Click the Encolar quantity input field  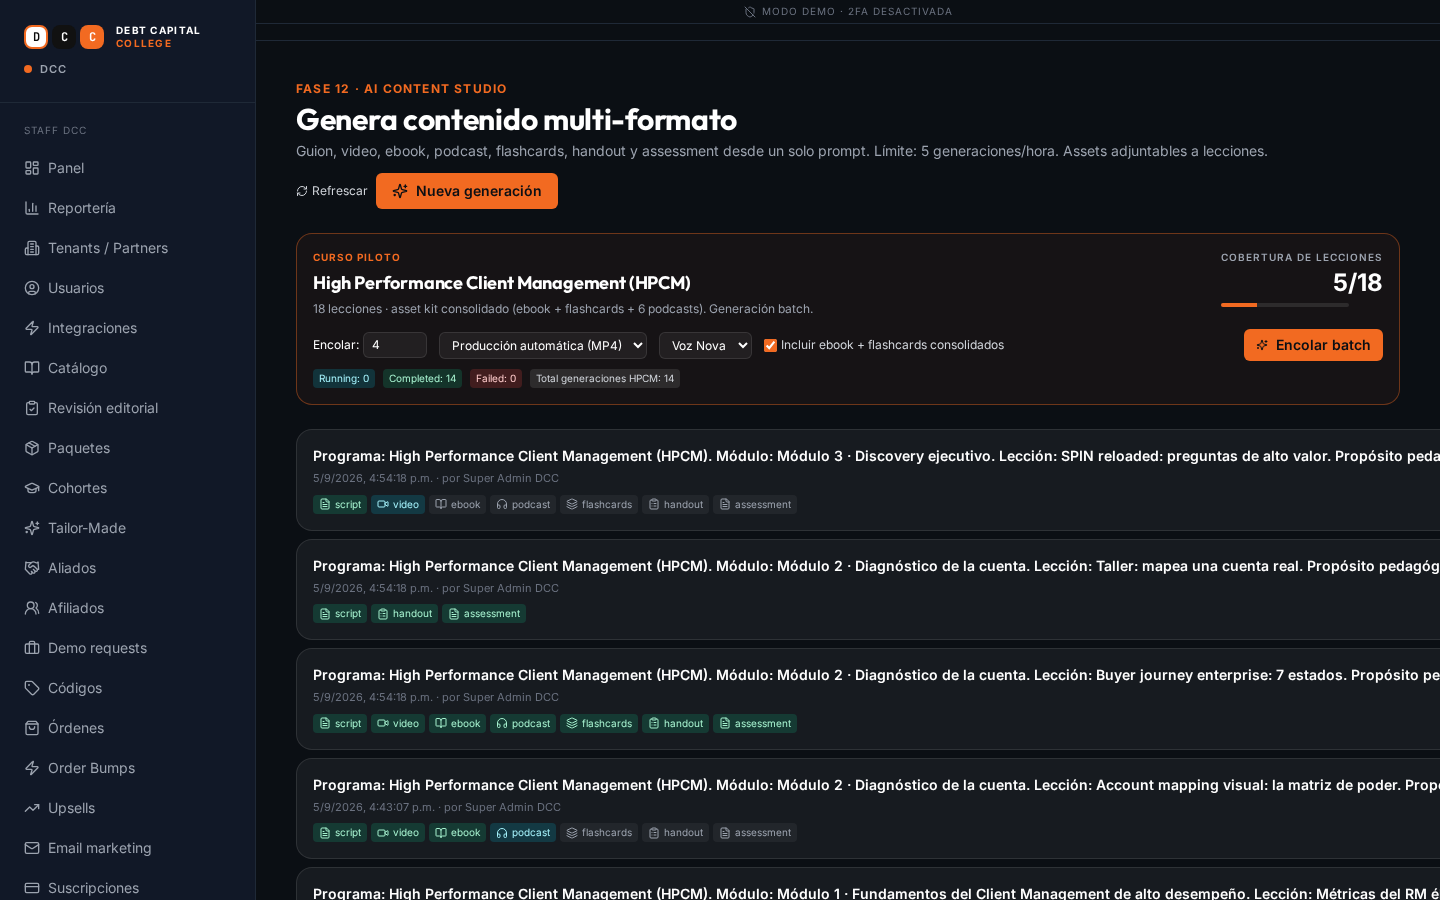pos(395,345)
